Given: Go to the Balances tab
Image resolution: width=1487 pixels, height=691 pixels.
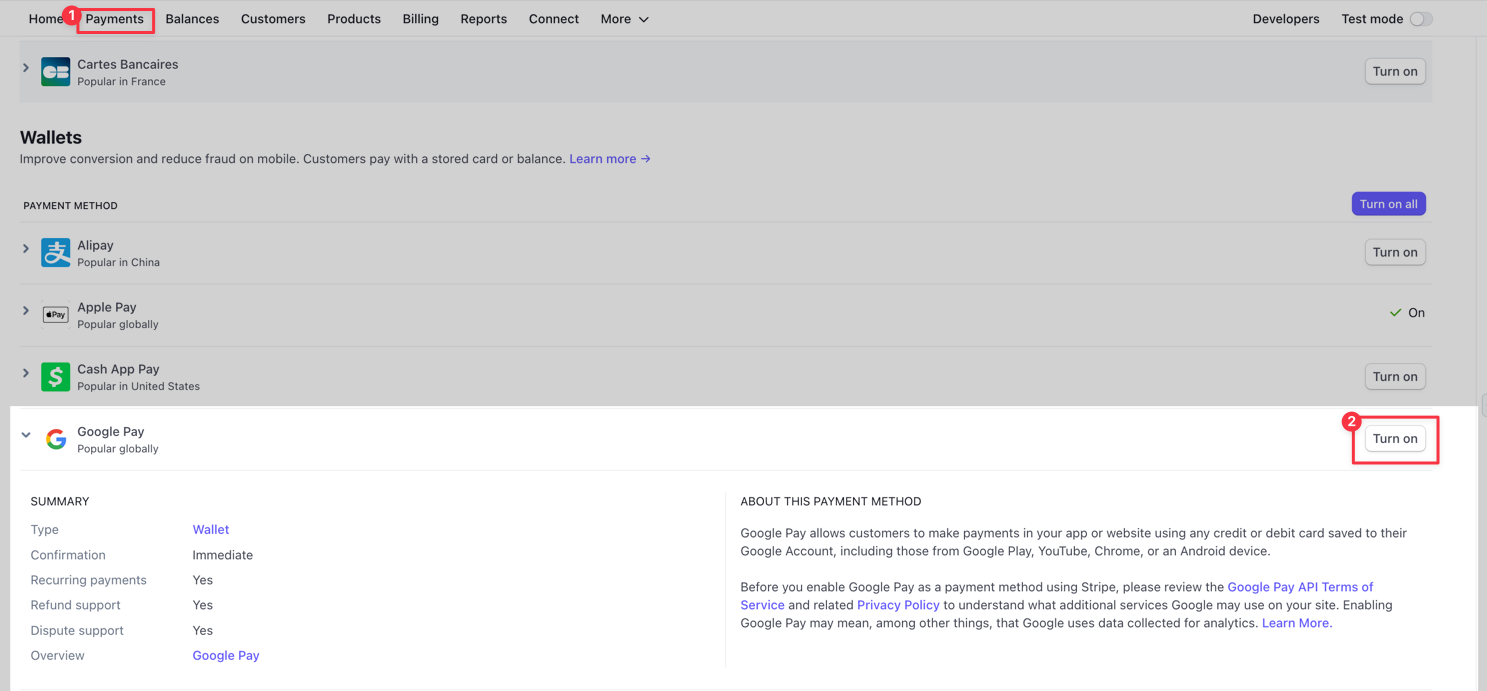Looking at the screenshot, I should (192, 19).
